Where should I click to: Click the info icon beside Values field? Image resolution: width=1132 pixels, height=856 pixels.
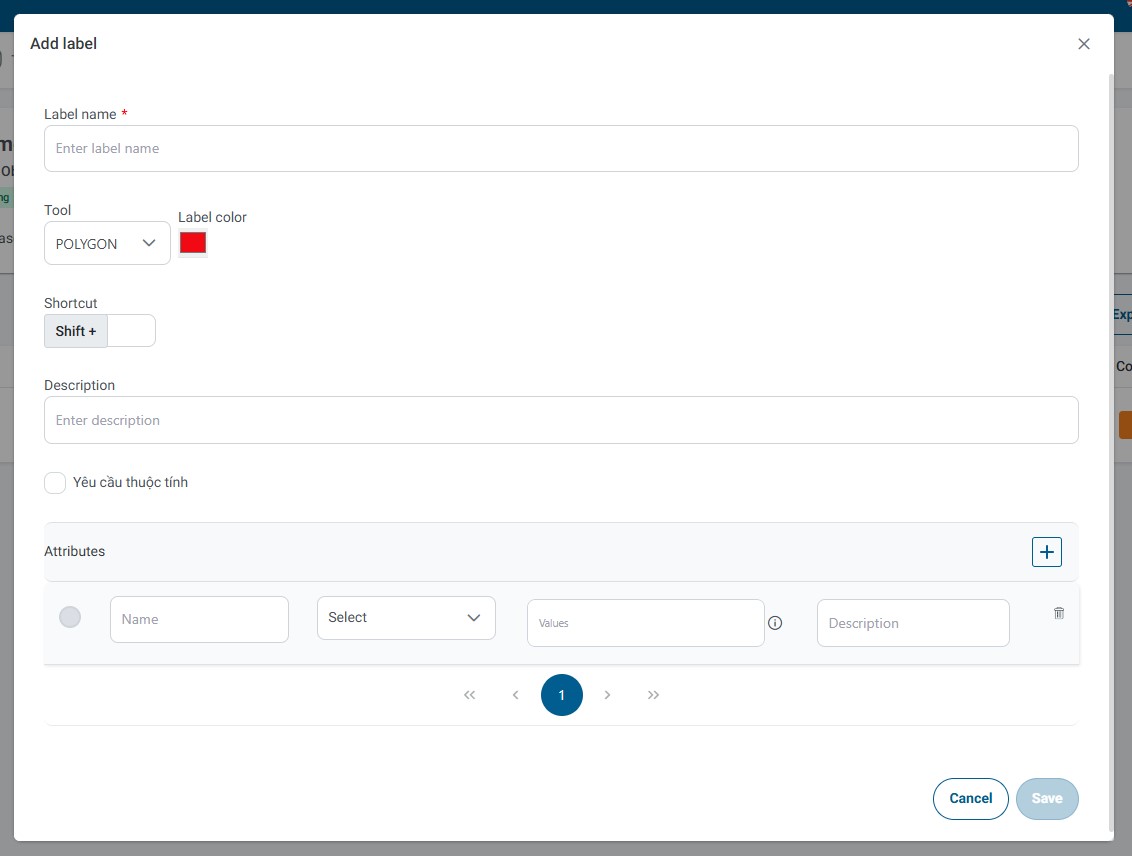tap(775, 623)
